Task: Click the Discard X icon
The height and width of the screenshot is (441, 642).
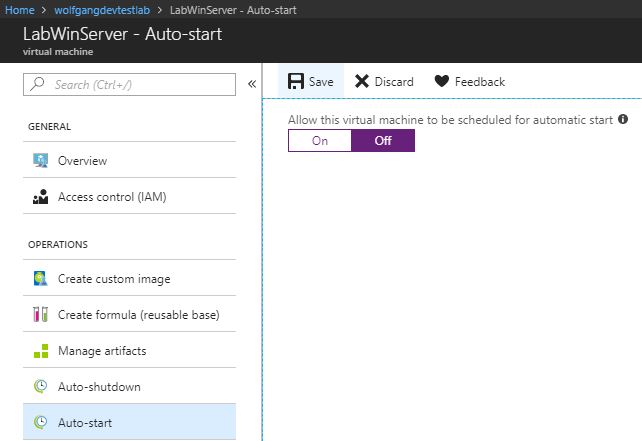Action: click(362, 81)
